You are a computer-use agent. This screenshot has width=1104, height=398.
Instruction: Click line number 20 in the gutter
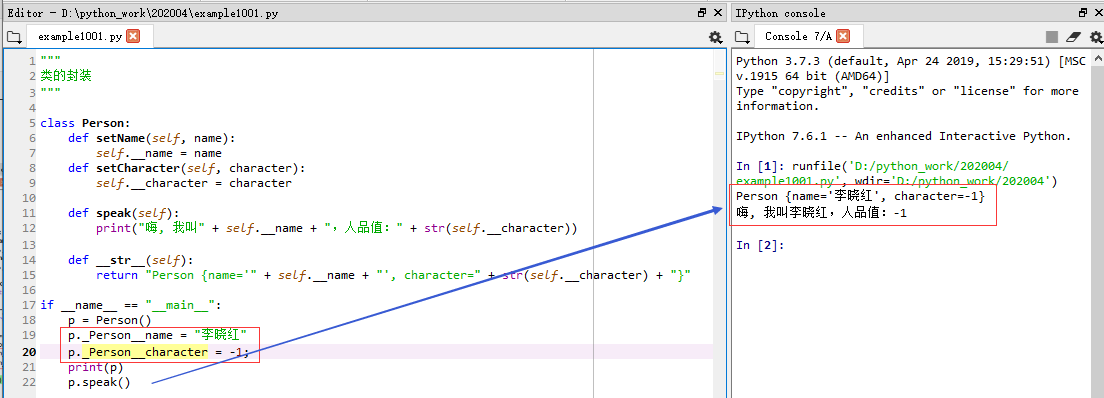30,352
